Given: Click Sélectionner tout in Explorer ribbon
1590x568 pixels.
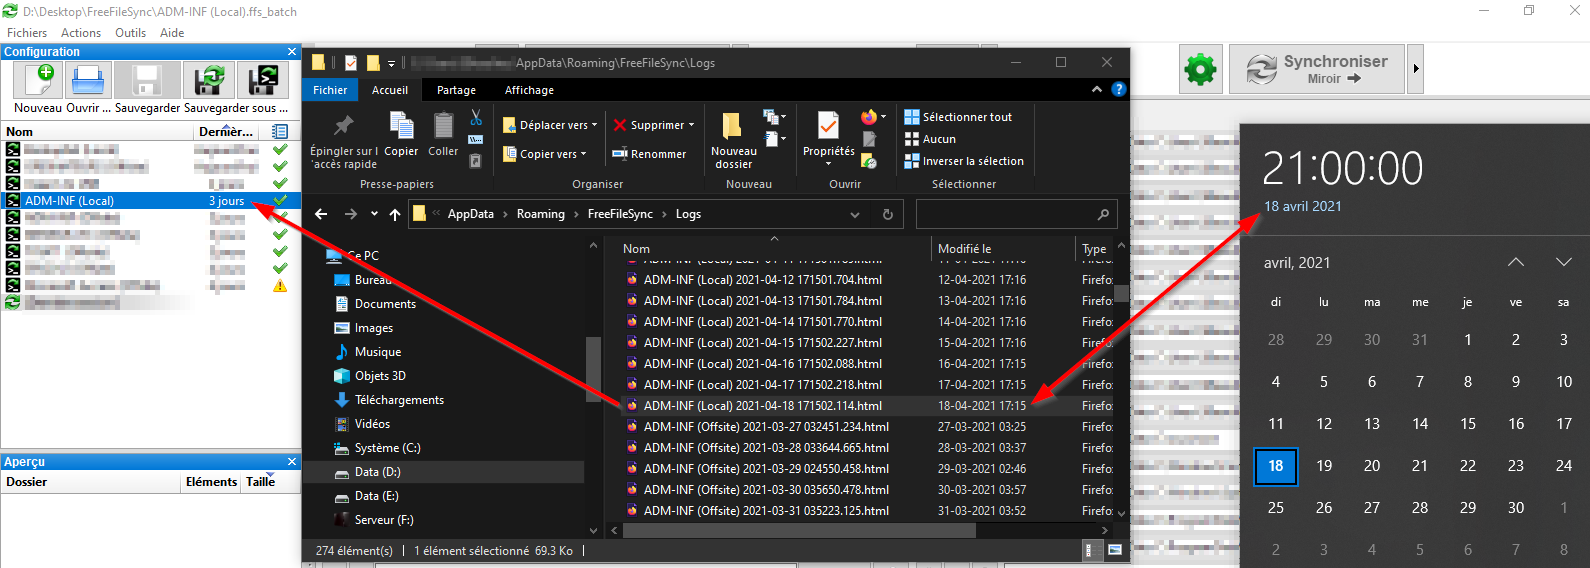Looking at the screenshot, I should tap(958, 117).
